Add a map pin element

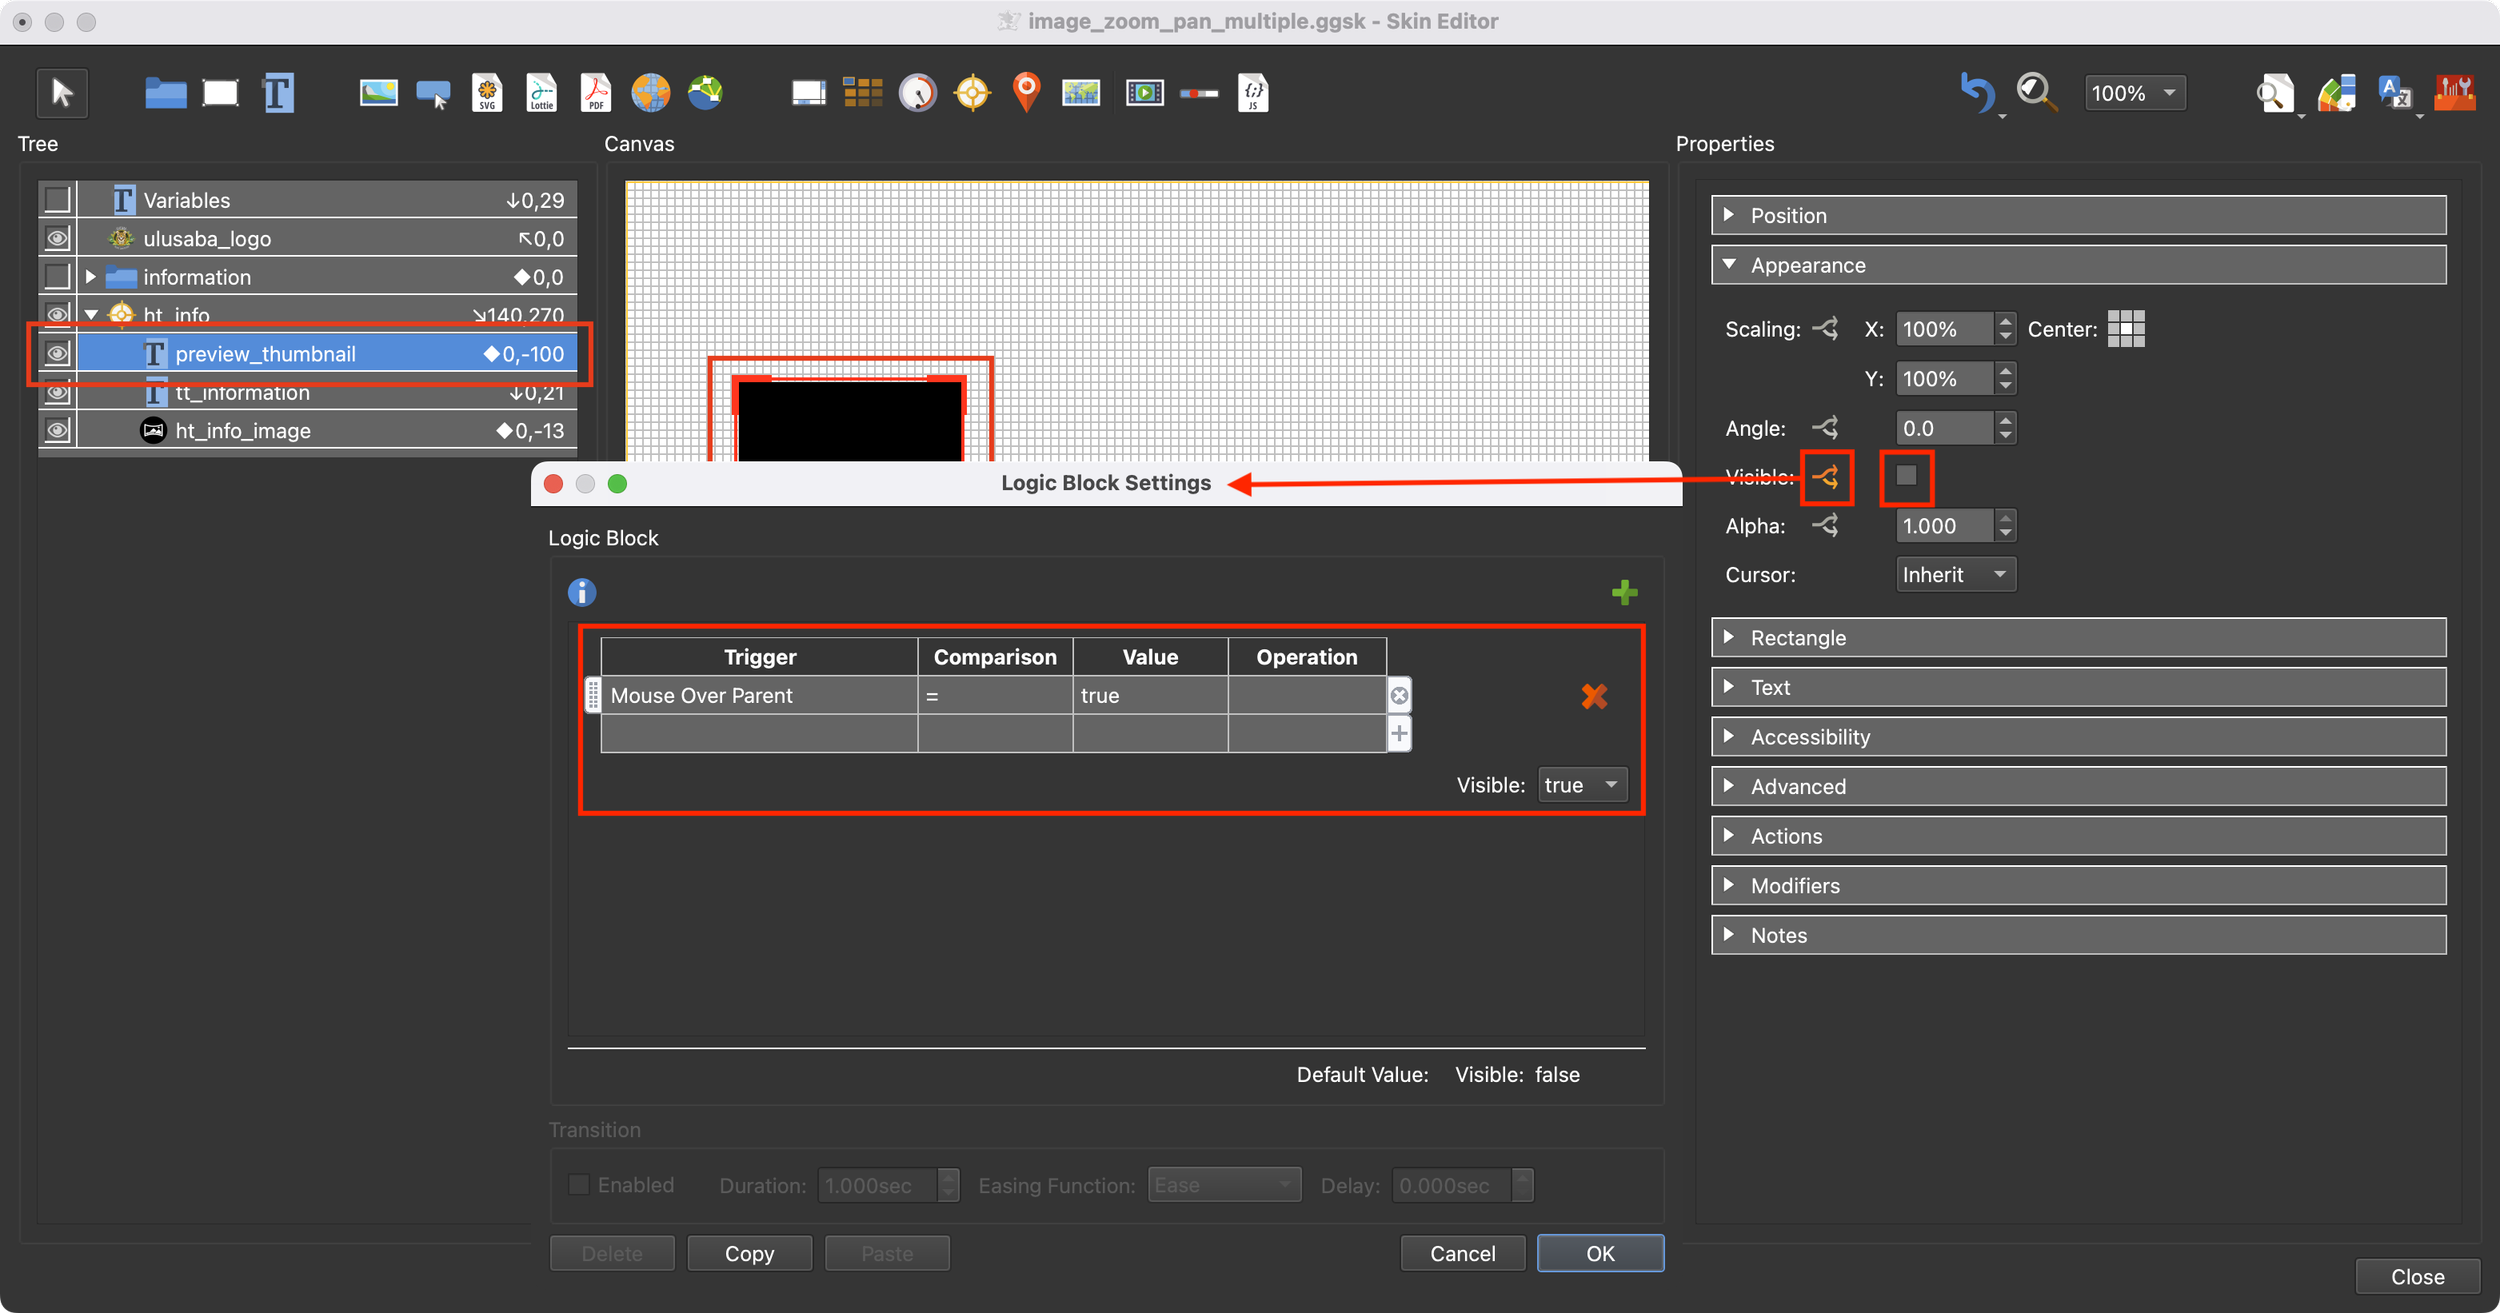pyautogui.click(x=1026, y=93)
